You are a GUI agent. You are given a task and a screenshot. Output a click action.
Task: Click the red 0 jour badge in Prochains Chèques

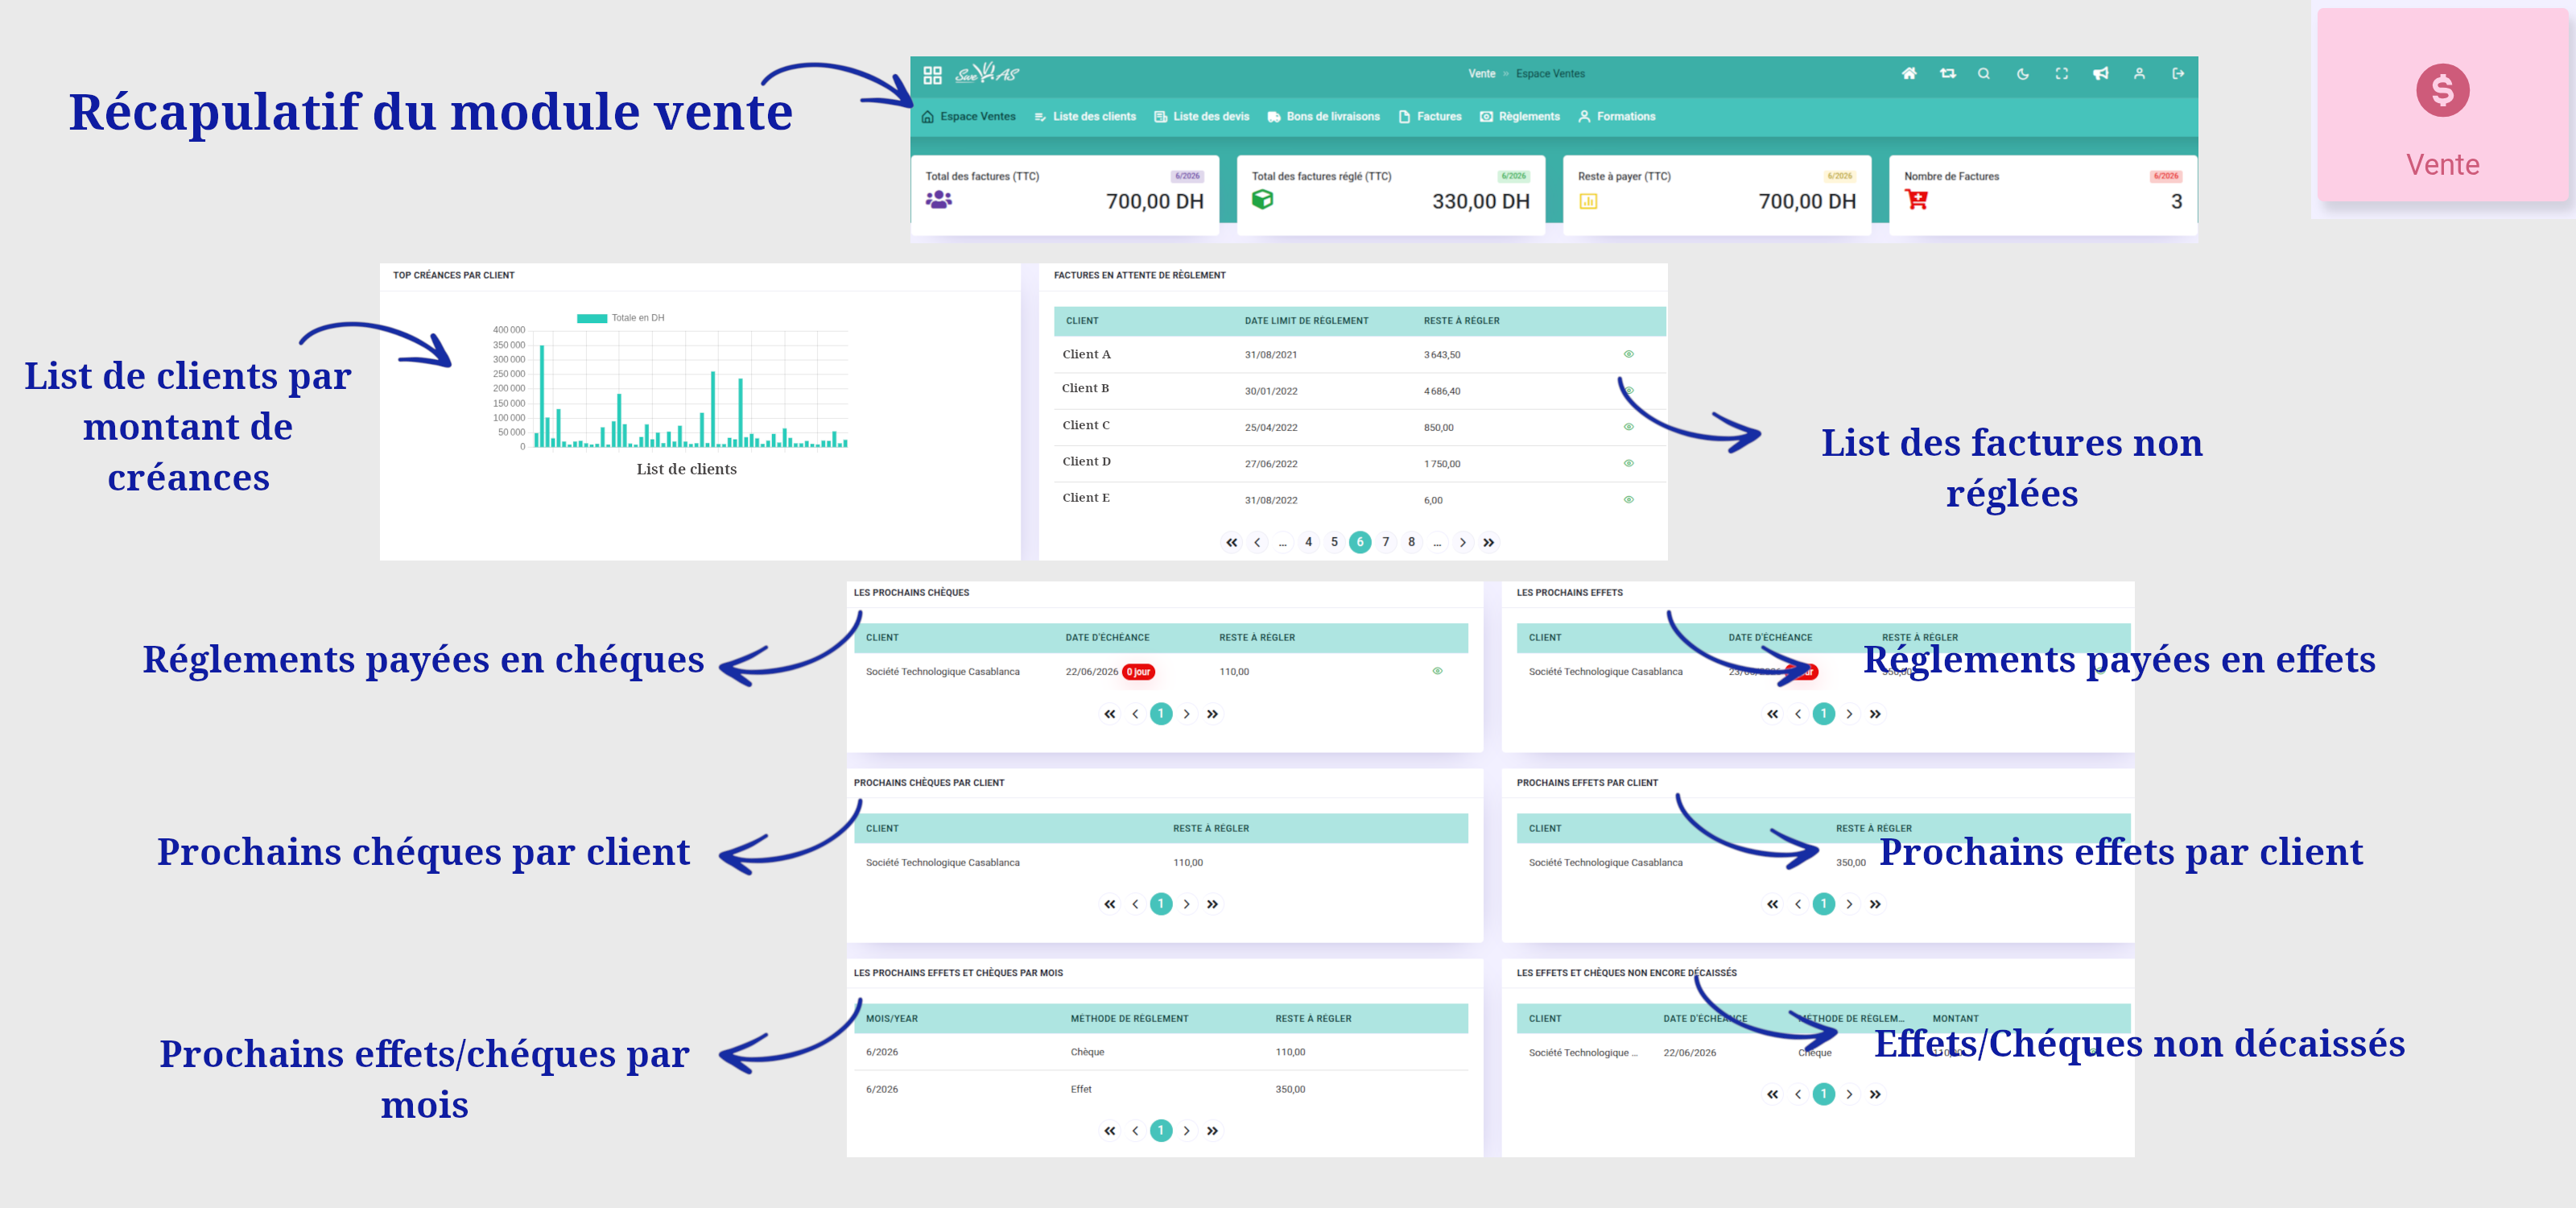click(1139, 672)
